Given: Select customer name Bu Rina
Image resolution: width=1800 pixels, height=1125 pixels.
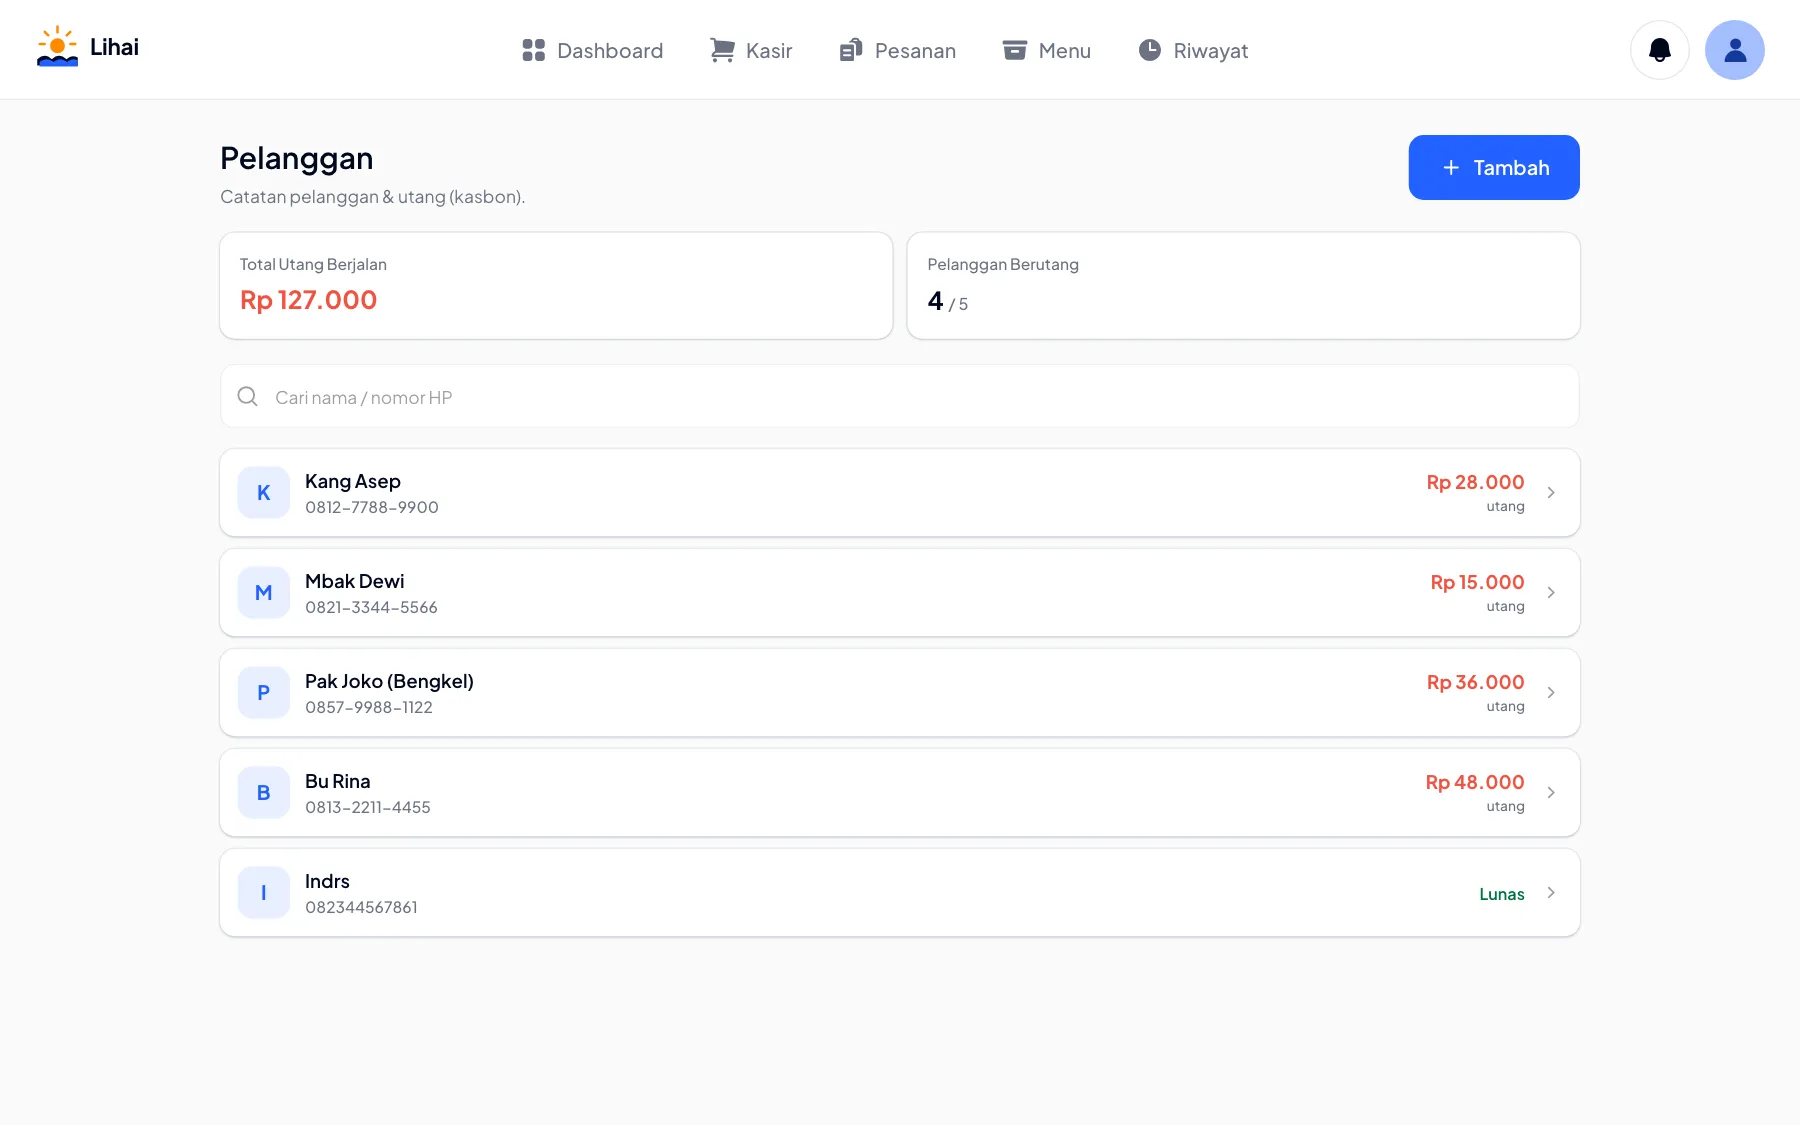Looking at the screenshot, I should coord(338,781).
